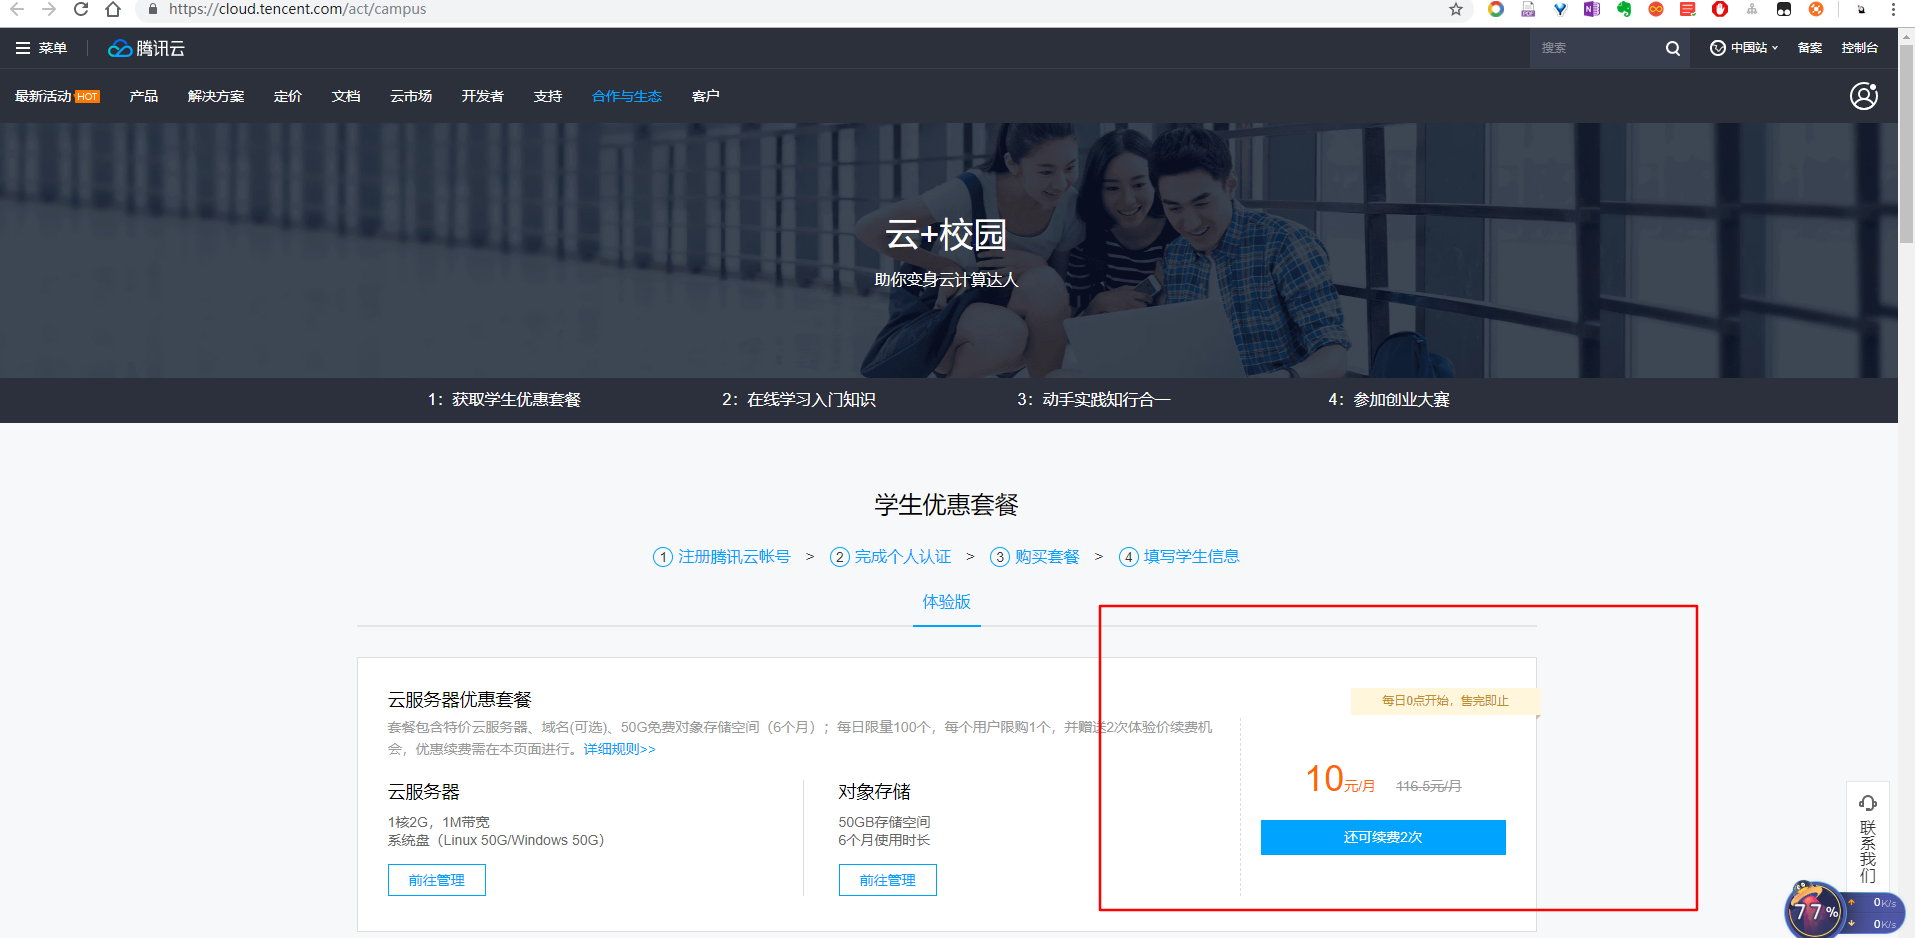Open the 开发者 menu item

click(483, 96)
